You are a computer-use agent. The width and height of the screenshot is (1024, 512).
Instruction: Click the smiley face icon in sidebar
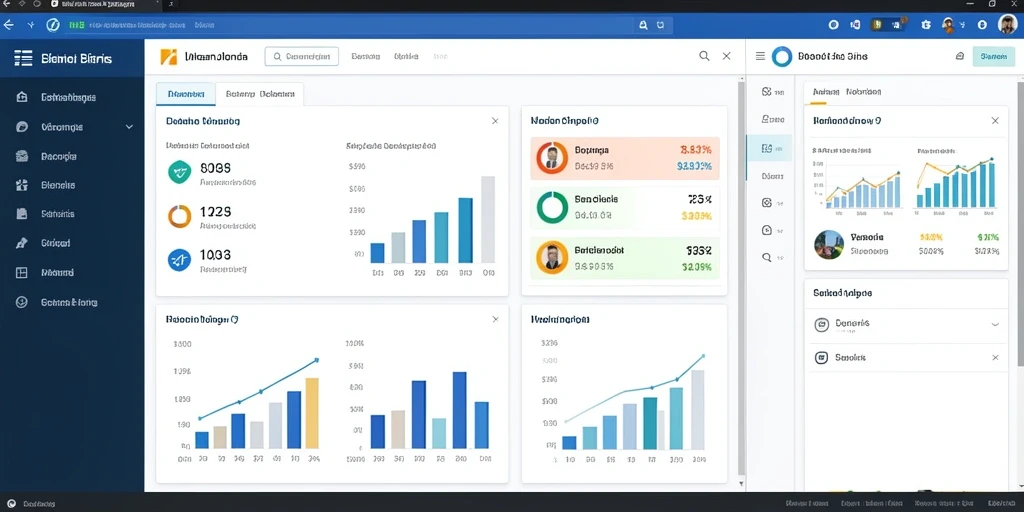(22, 302)
